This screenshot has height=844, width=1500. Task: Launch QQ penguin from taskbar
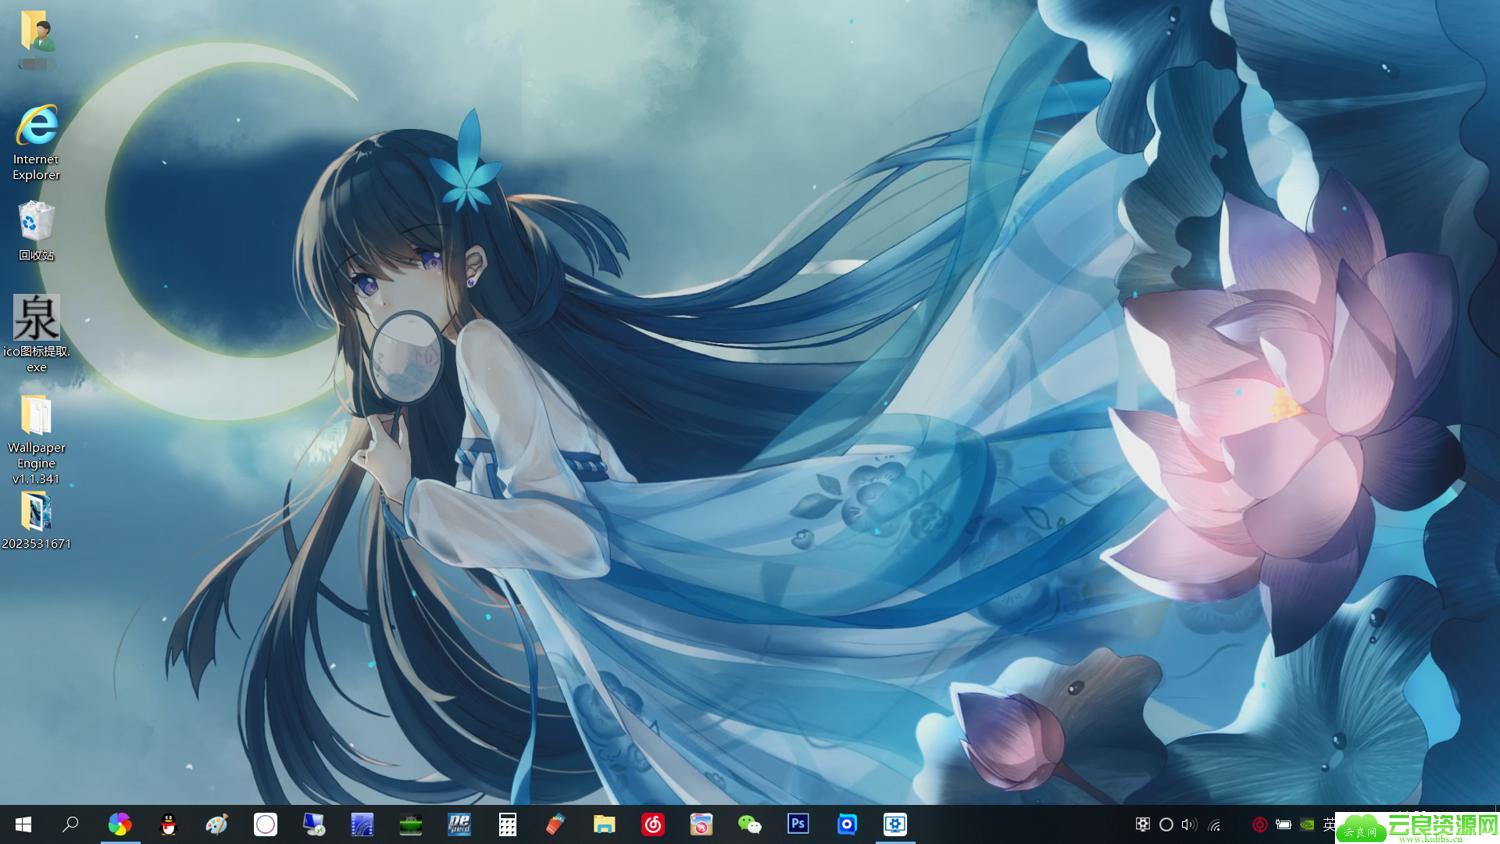[168, 824]
